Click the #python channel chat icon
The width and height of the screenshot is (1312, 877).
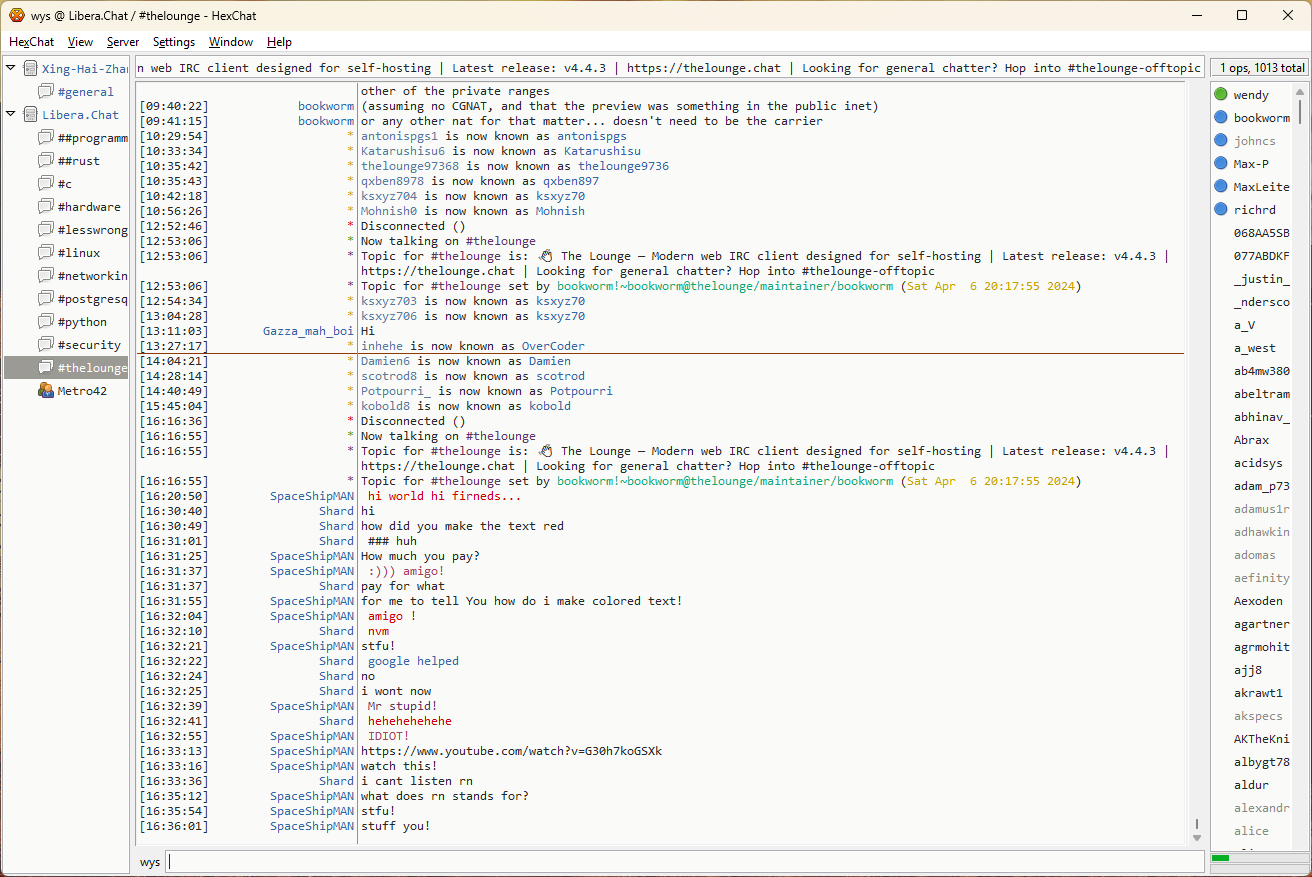pos(45,322)
